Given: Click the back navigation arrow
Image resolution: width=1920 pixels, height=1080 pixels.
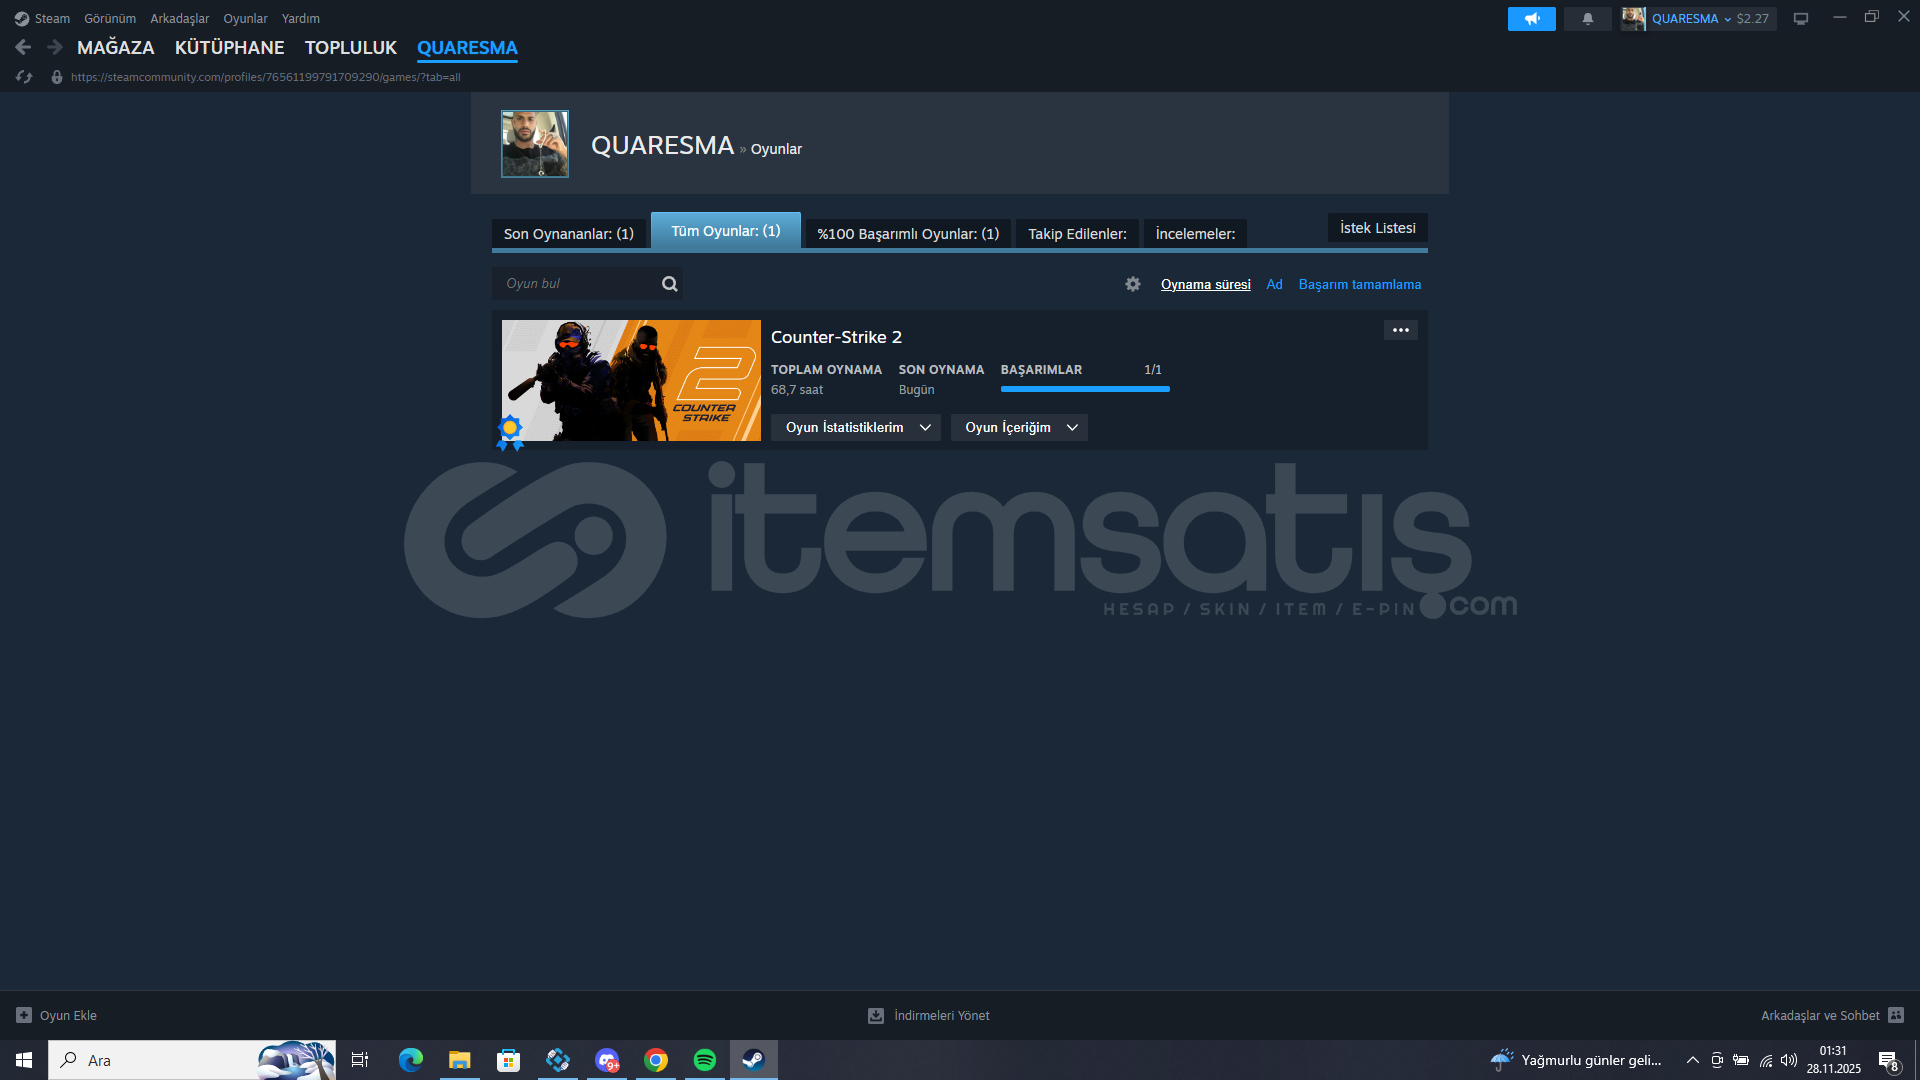Looking at the screenshot, I should click(24, 47).
